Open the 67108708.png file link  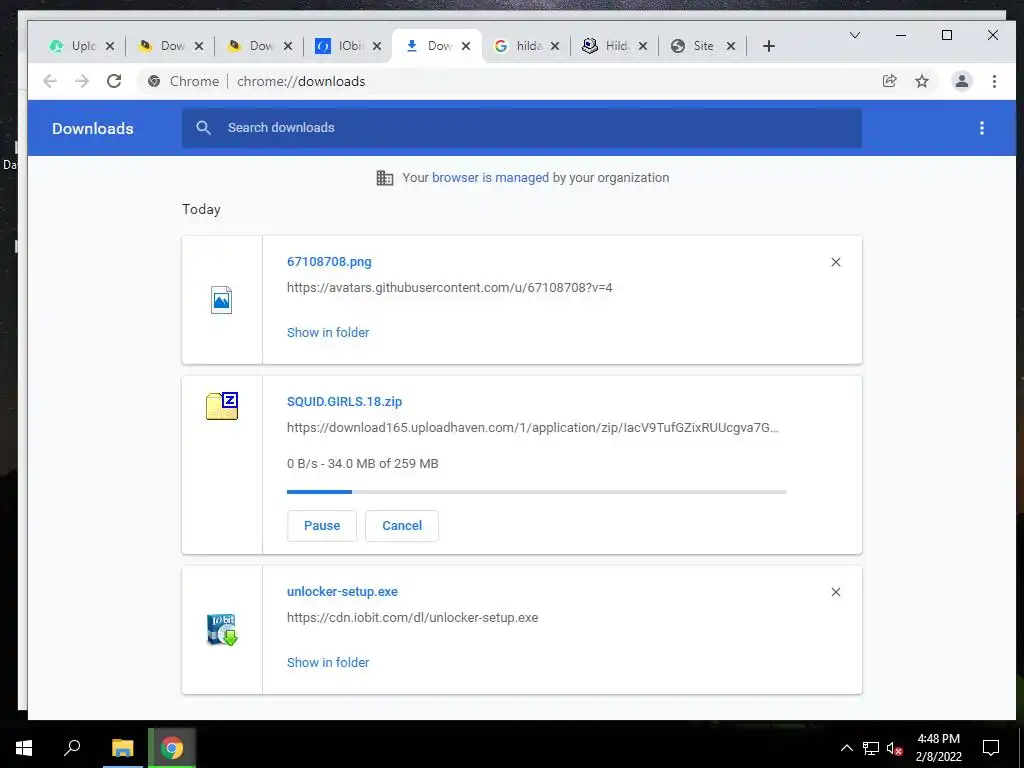click(329, 261)
